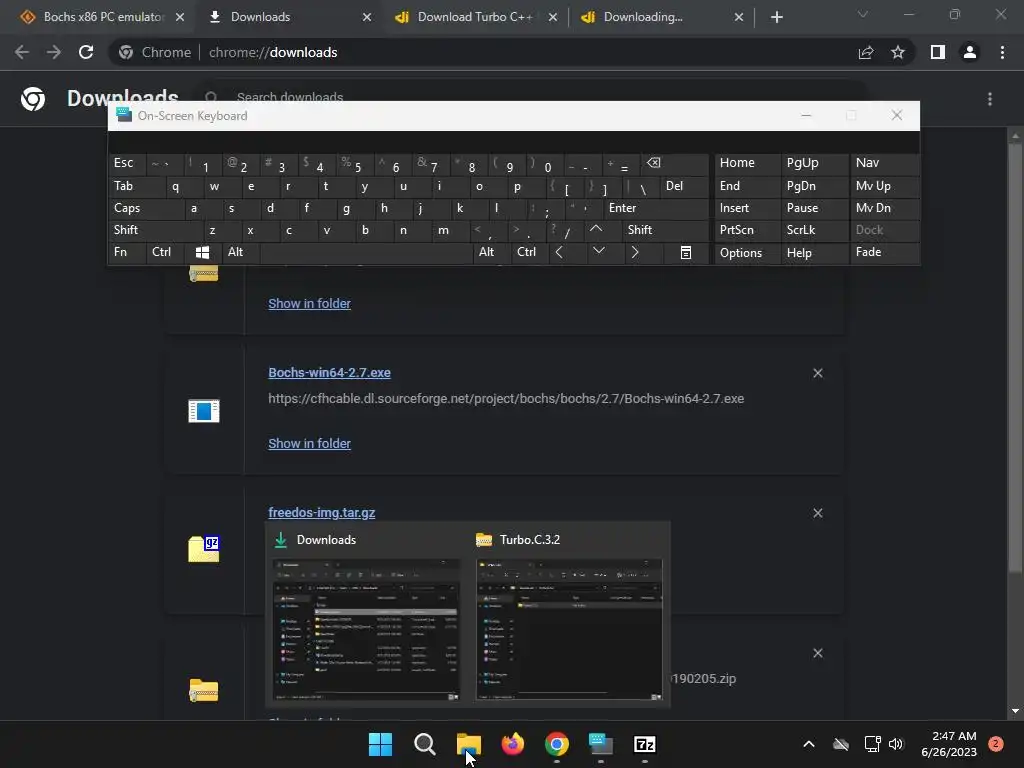Screen dimensions: 1024x768
Task: Toggle the Nav key on the keyboard
Action: [885, 163]
